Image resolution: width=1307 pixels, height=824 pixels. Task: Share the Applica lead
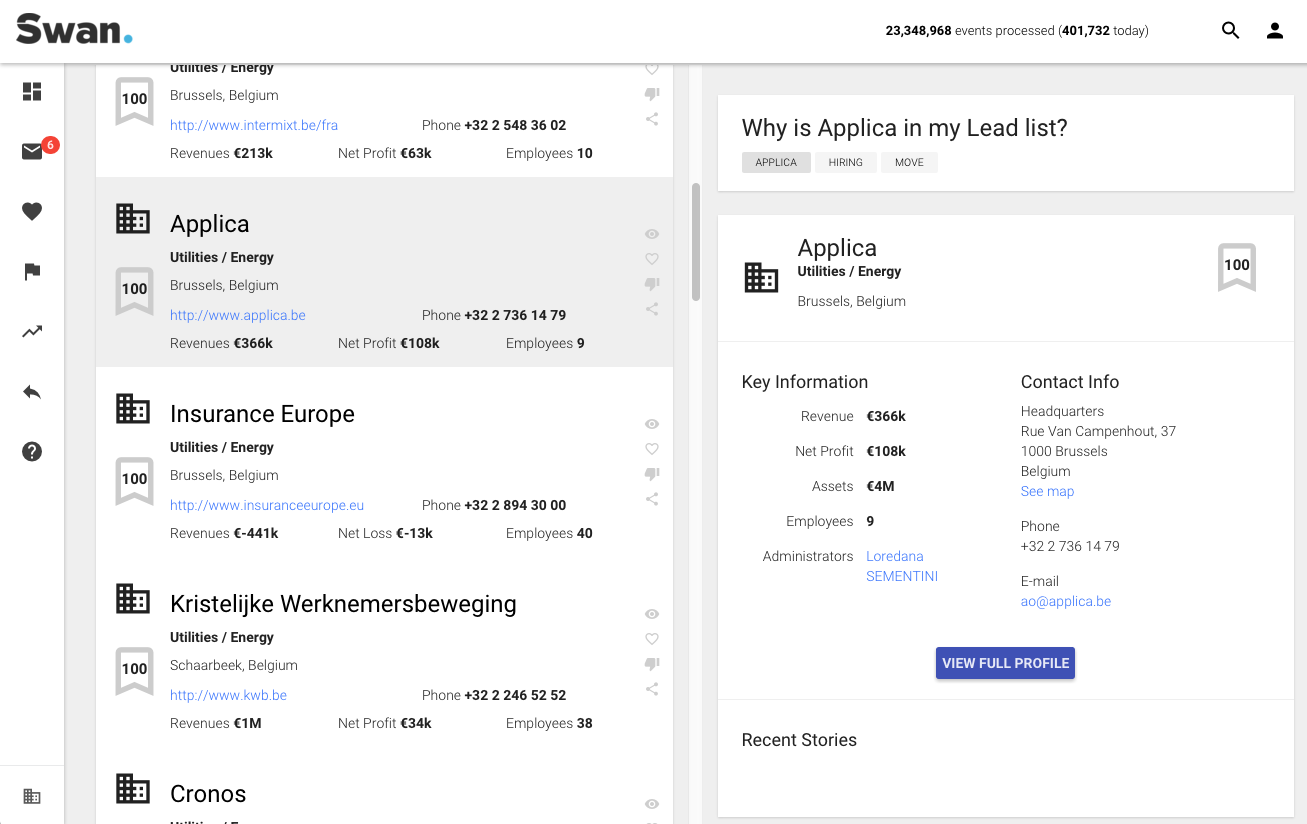click(x=652, y=309)
